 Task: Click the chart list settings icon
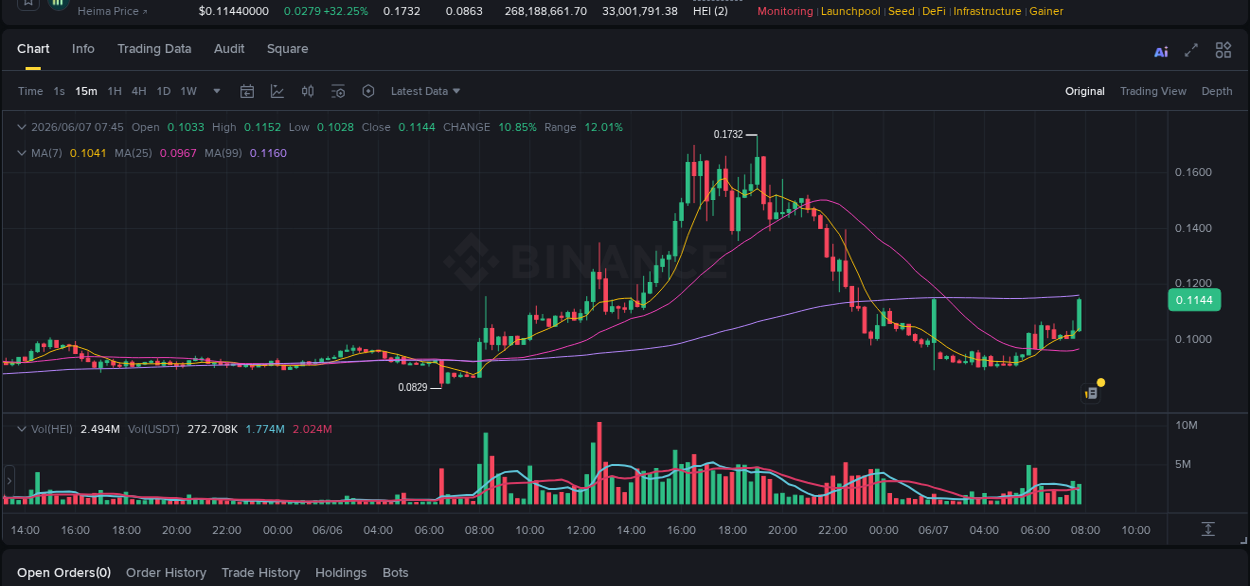(x=338, y=91)
